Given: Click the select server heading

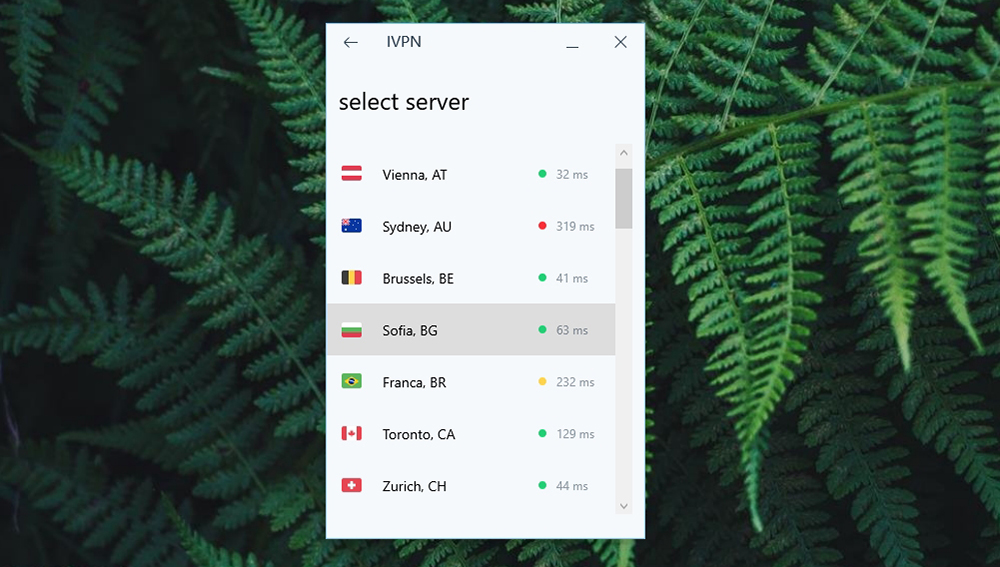Looking at the screenshot, I should coord(404,102).
